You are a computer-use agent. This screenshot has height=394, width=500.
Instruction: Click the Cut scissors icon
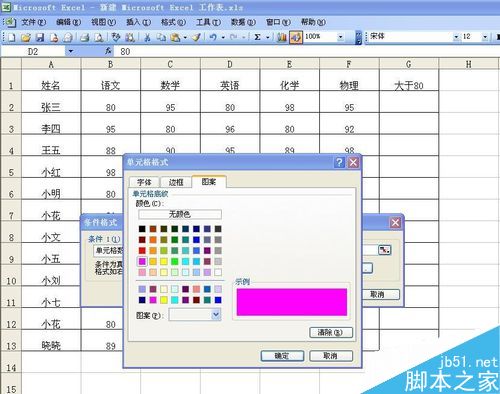click(x=147, y=37)
